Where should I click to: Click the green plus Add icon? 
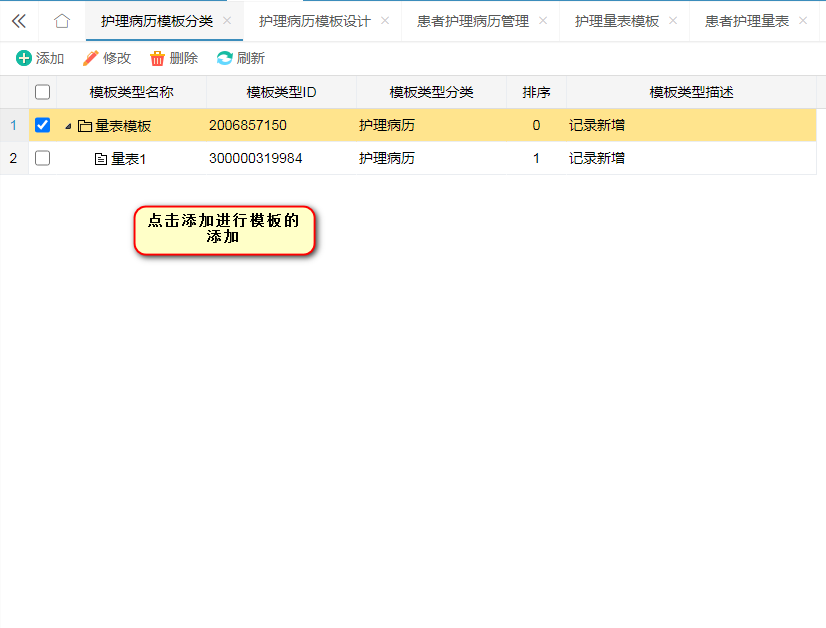24,58
